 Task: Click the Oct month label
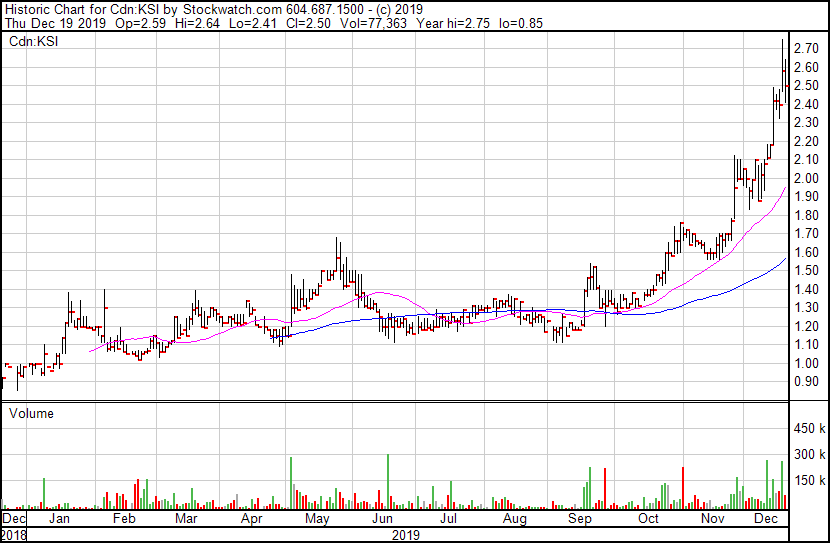[x=648, y=518]
